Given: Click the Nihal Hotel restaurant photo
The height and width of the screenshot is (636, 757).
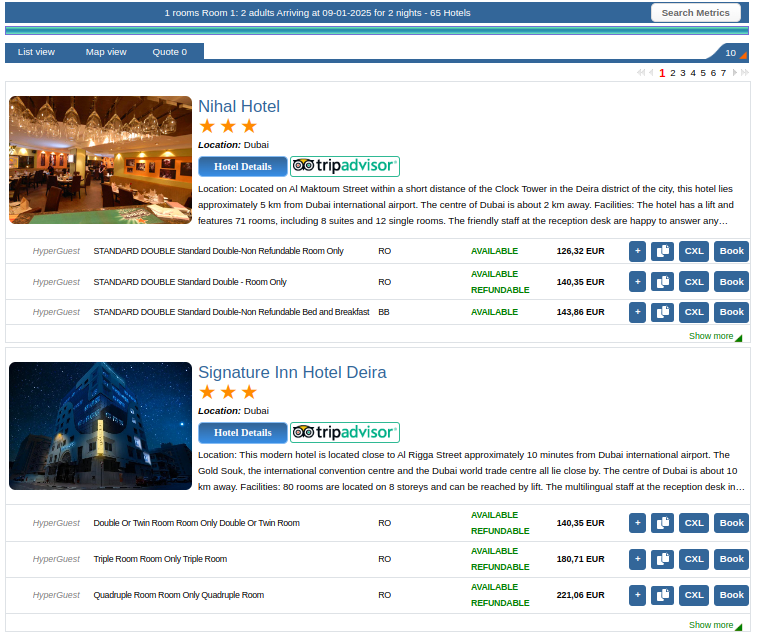Looking at the screenshot, I should (x=100, y=160).
